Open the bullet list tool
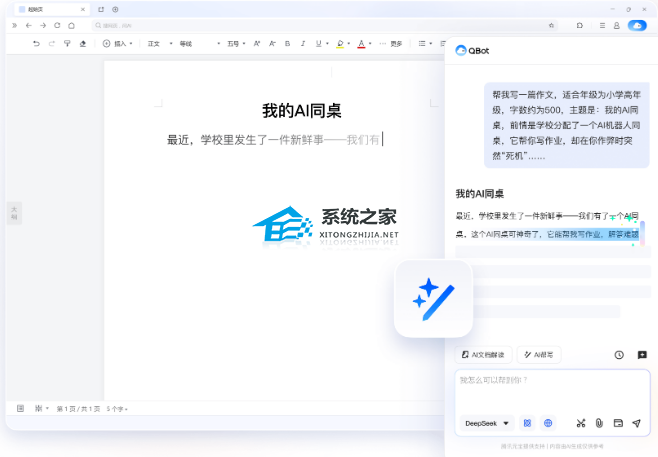Image resolution: width=658 pixels, height=457 pixels. (422, 43)
